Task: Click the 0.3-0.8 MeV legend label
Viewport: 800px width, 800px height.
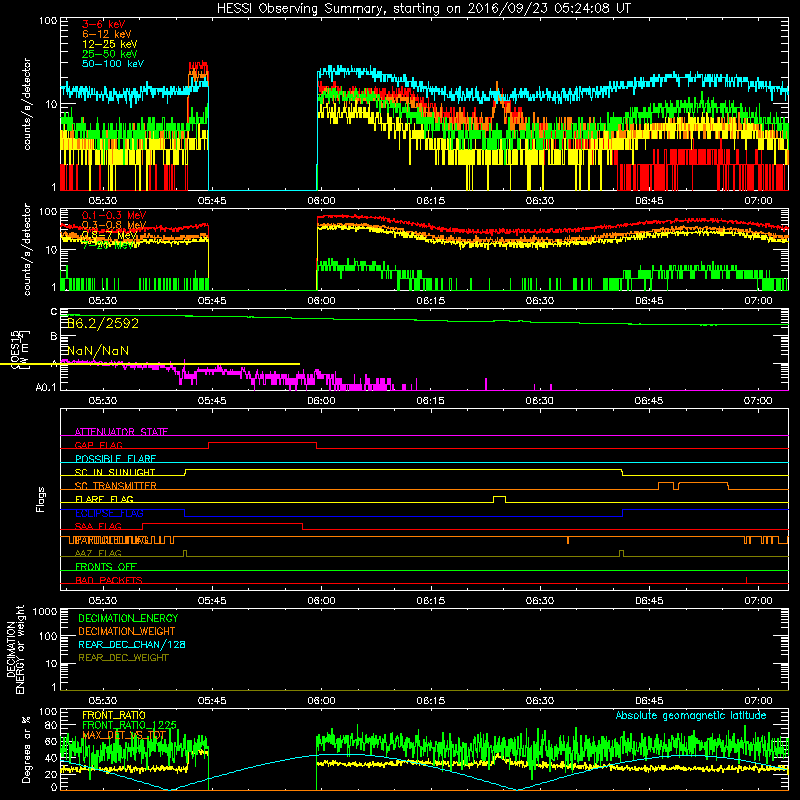Action: [114, 225]
